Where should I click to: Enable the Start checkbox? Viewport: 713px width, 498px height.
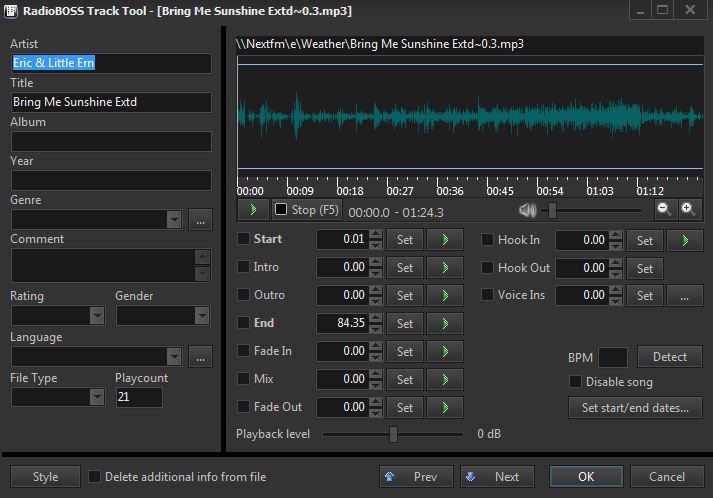coord(243,239)
